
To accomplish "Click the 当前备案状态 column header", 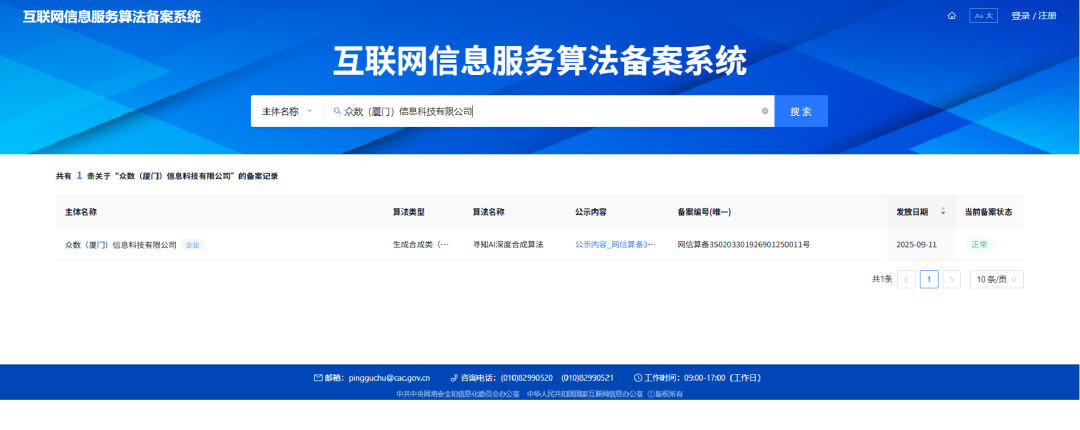I will [988, 212].
